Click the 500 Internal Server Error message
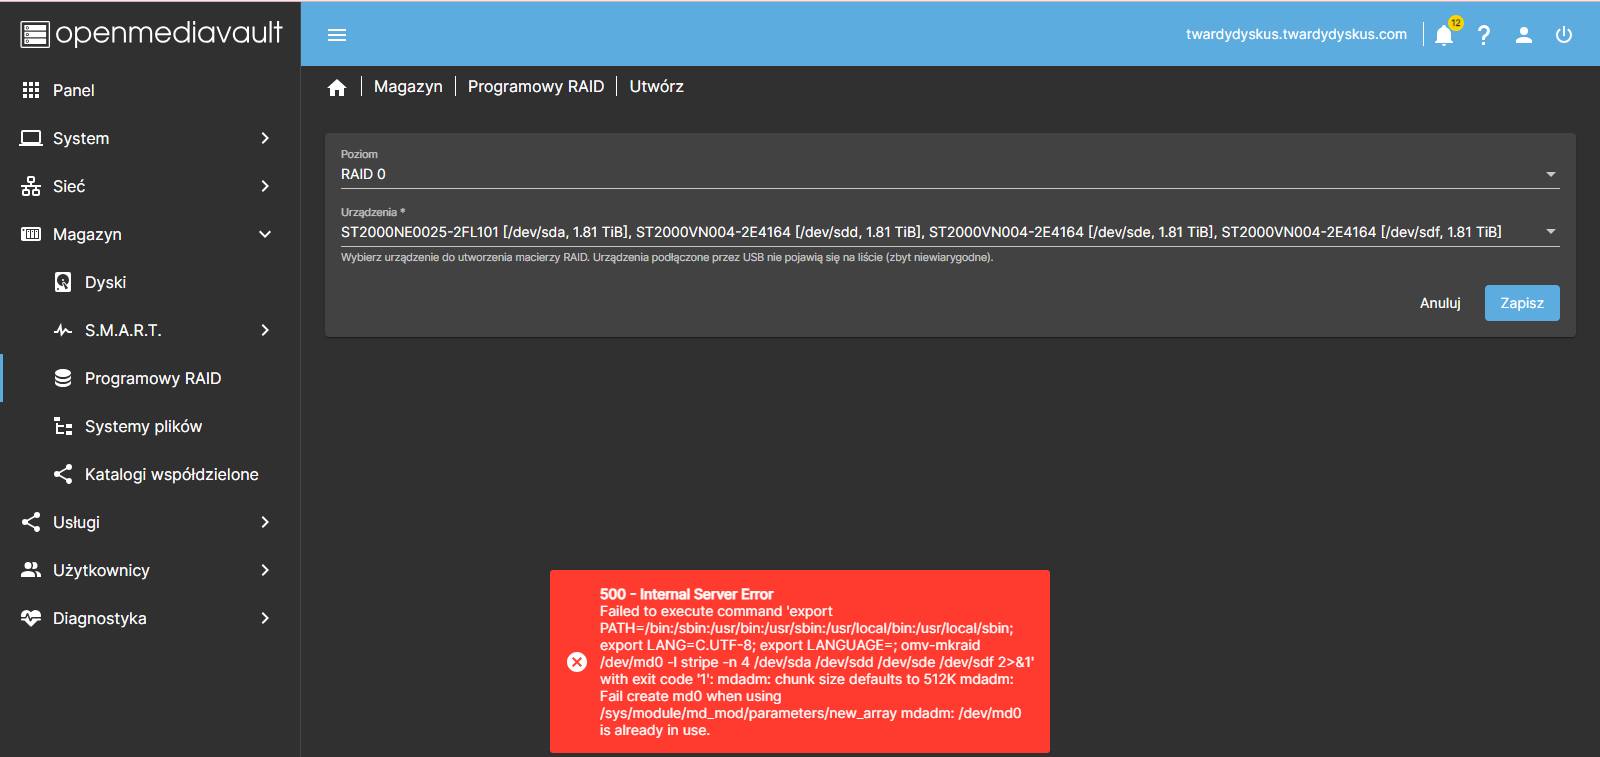 (800, 661)
